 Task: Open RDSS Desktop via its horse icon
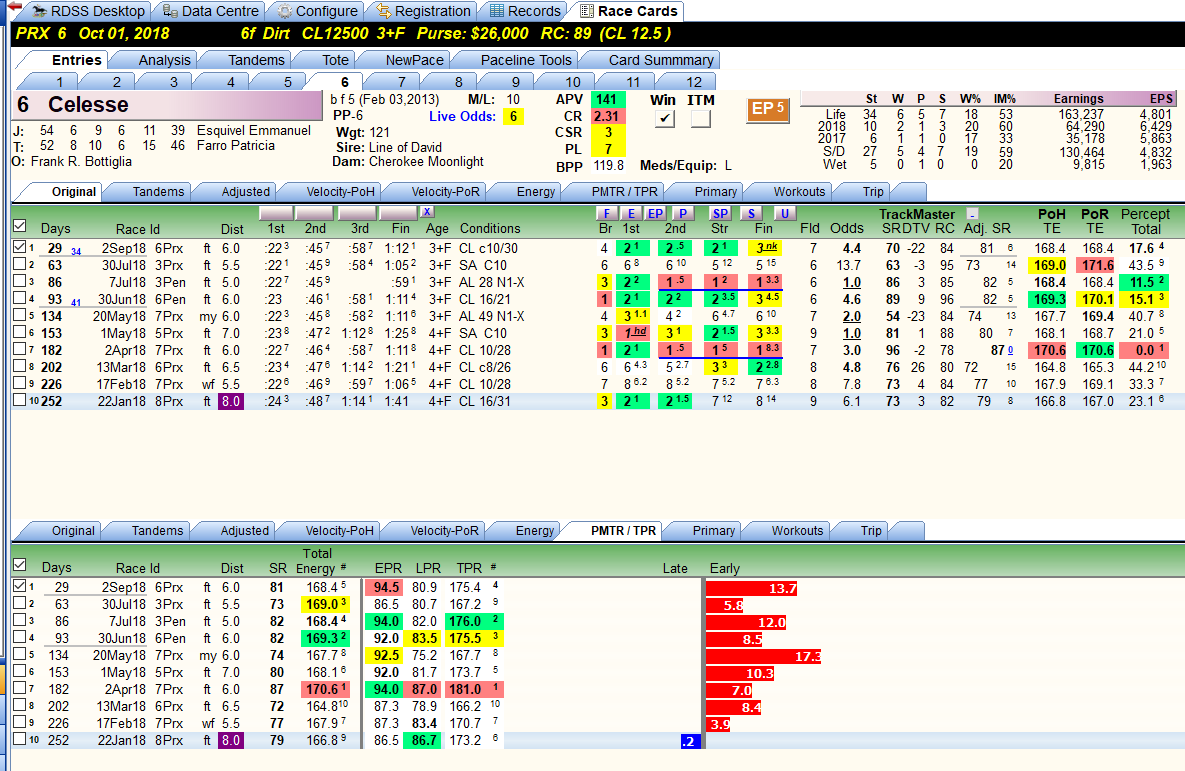click(39, 11)
